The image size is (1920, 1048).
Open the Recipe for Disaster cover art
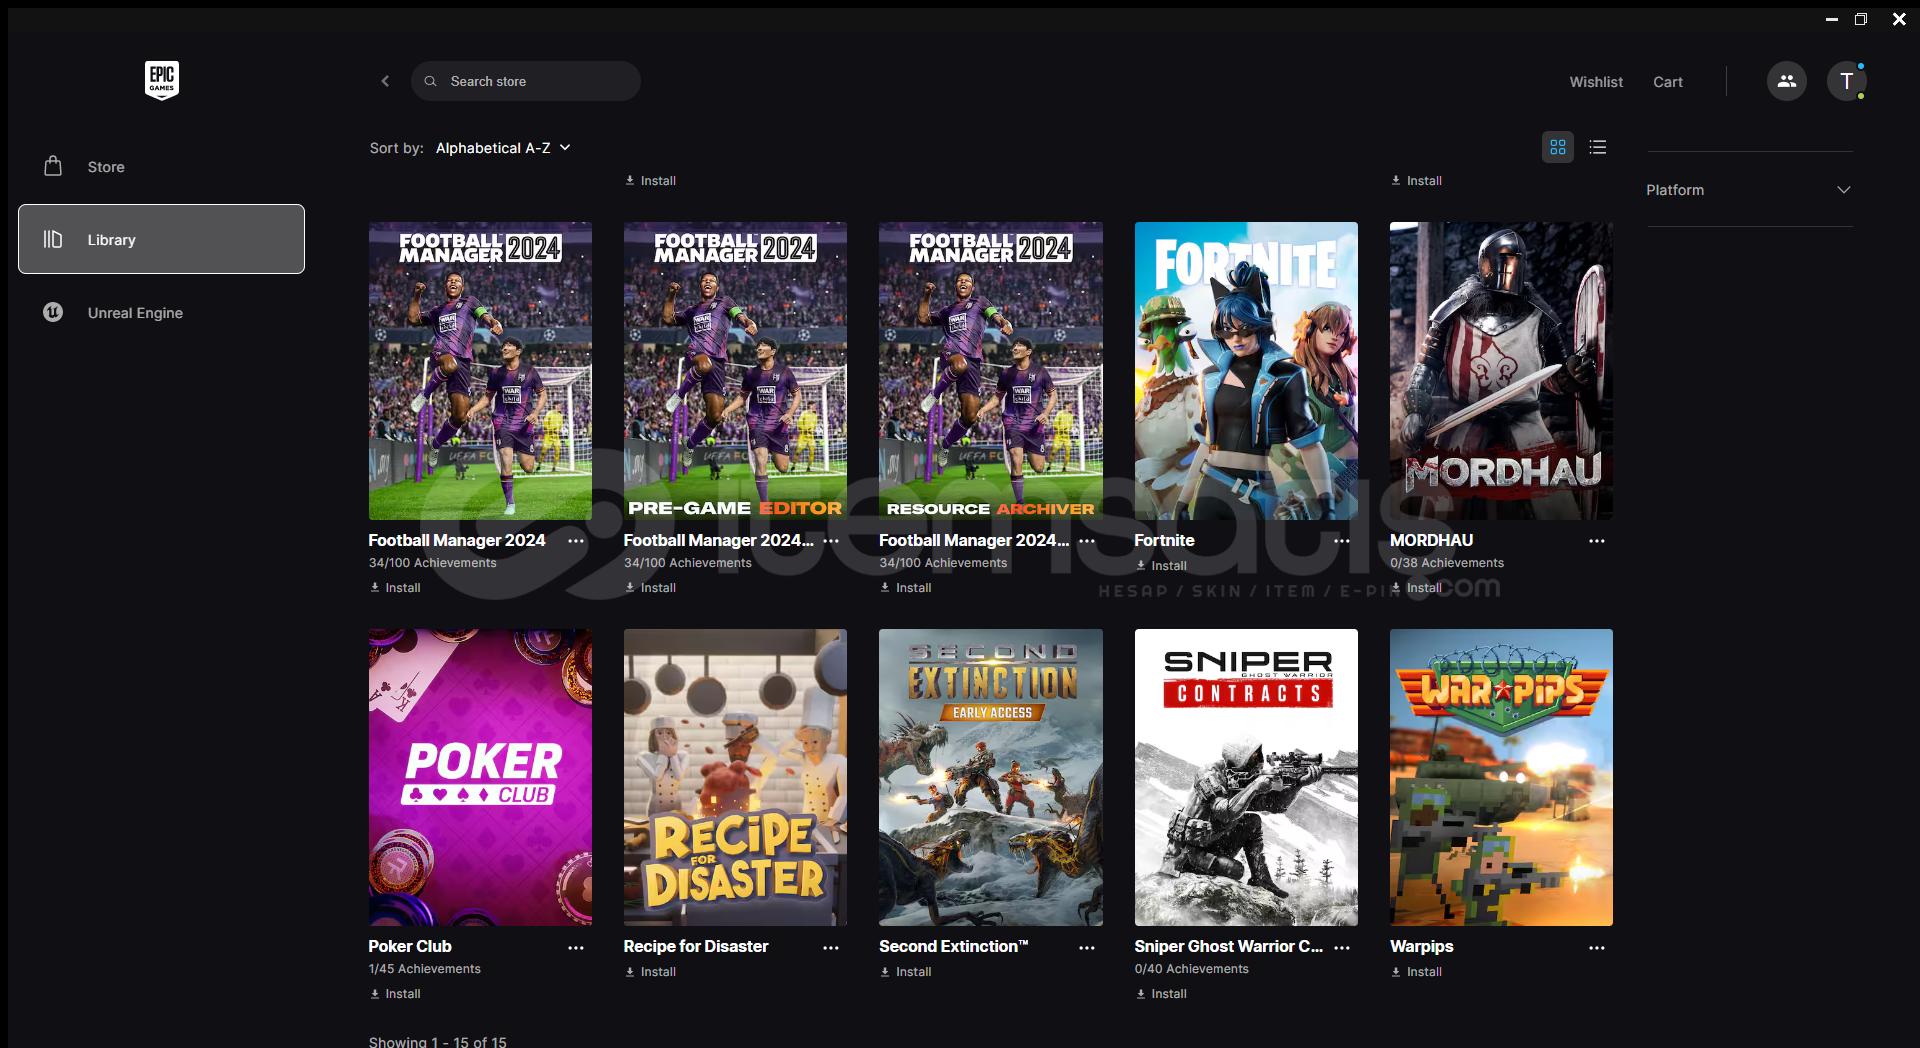[735, 777]
